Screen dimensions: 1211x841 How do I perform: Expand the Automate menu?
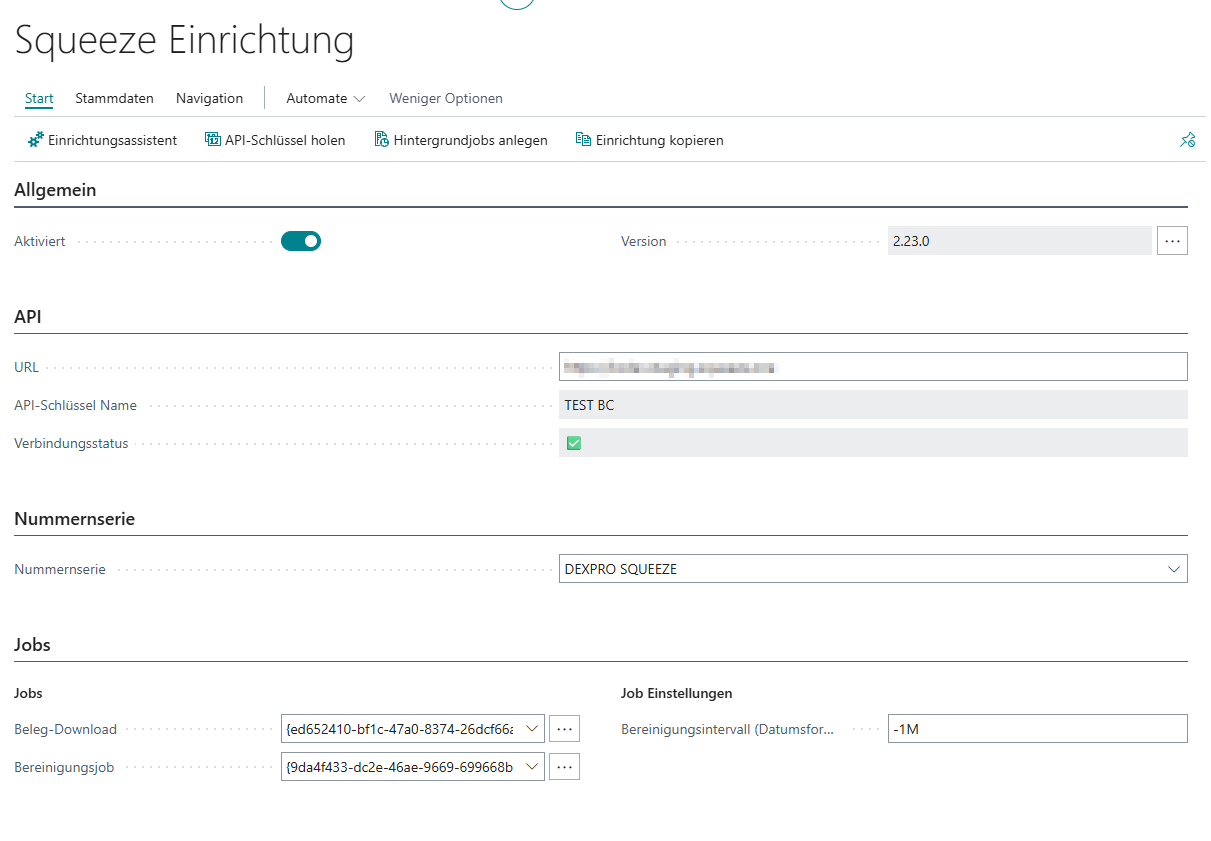326,99
